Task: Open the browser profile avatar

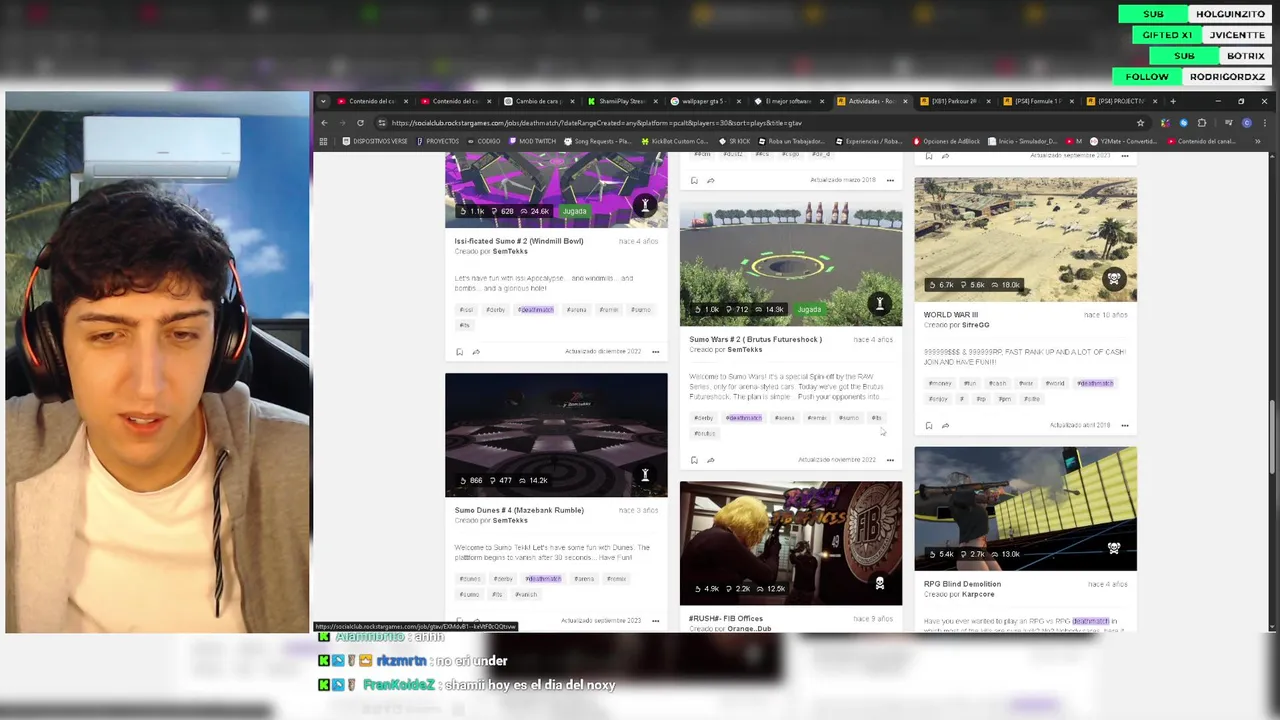Action: (x=1246, y=123)
